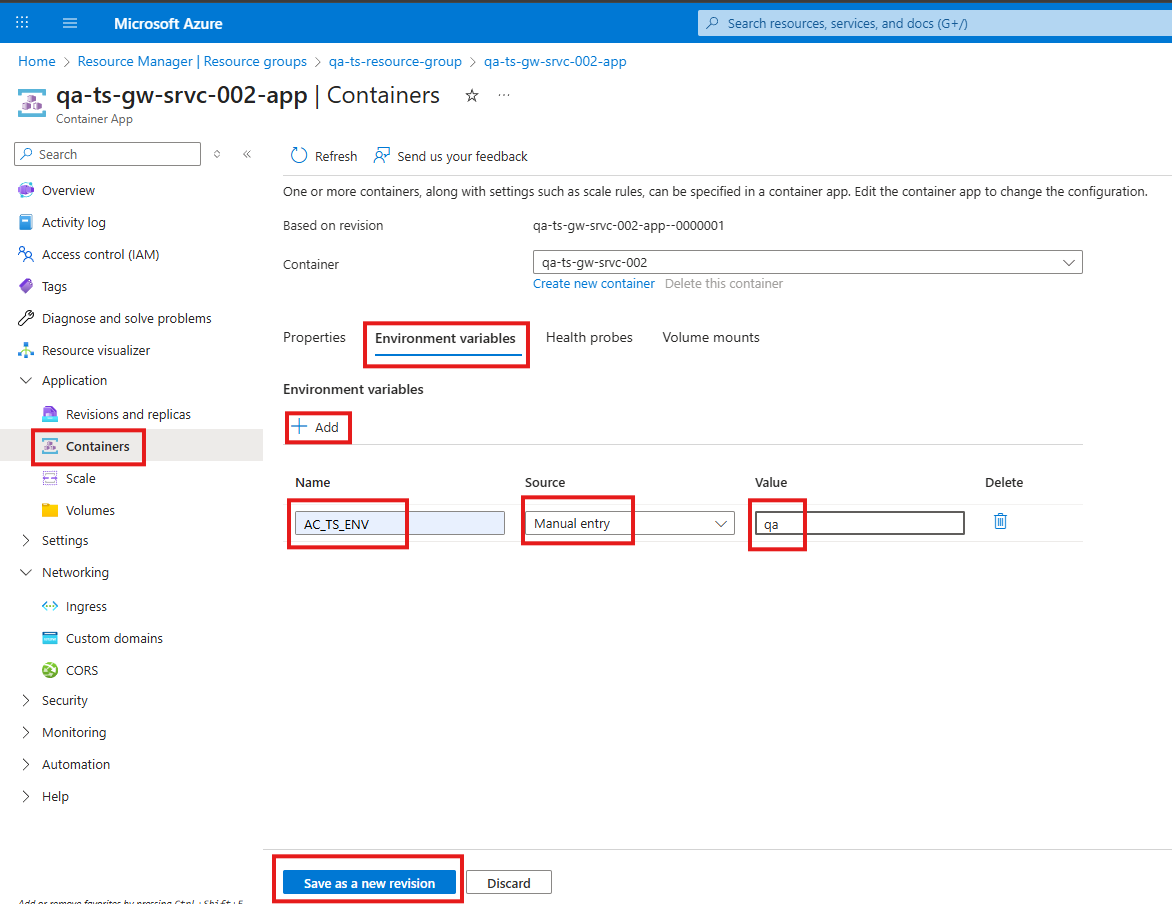Click the Volumes folder icon
This screenshot has width=1172, height=904.
(x=50, y=510)
